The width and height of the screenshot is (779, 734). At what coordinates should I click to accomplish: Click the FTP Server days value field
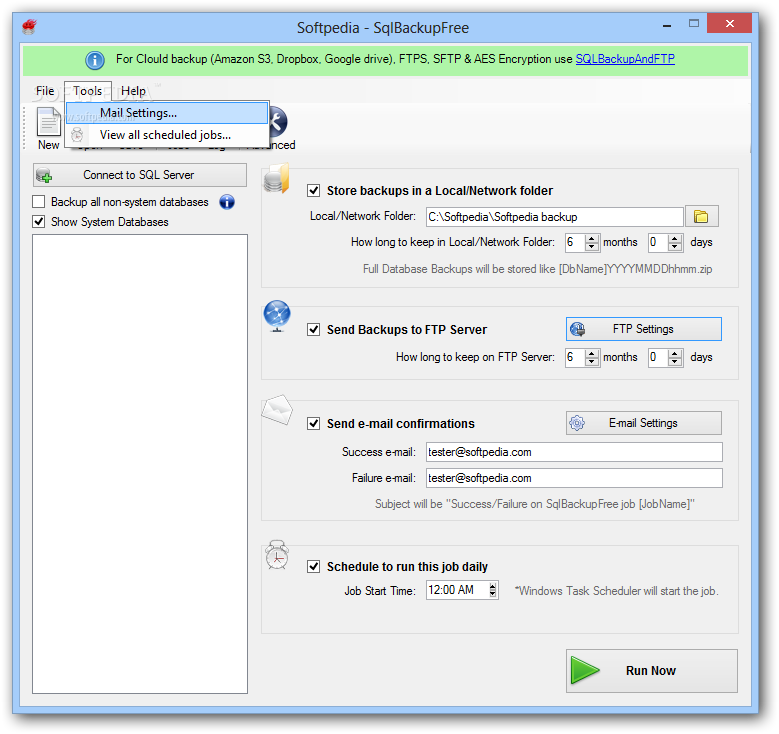point(658,357)
